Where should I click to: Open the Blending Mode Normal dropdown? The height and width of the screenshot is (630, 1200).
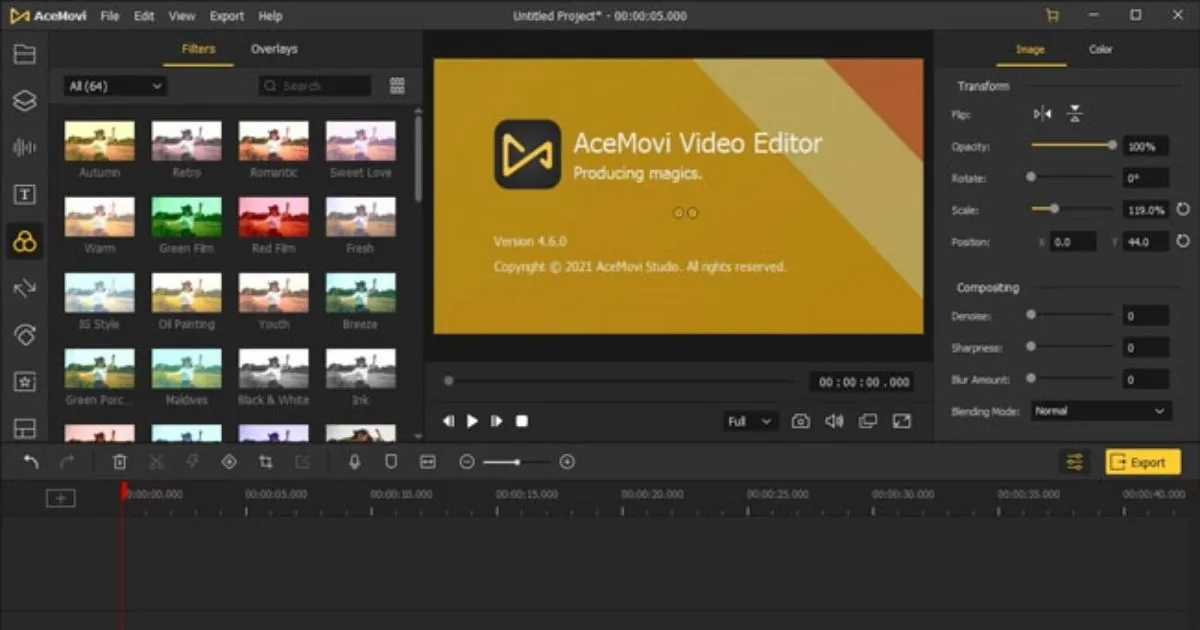click(x=1101, y=411)
